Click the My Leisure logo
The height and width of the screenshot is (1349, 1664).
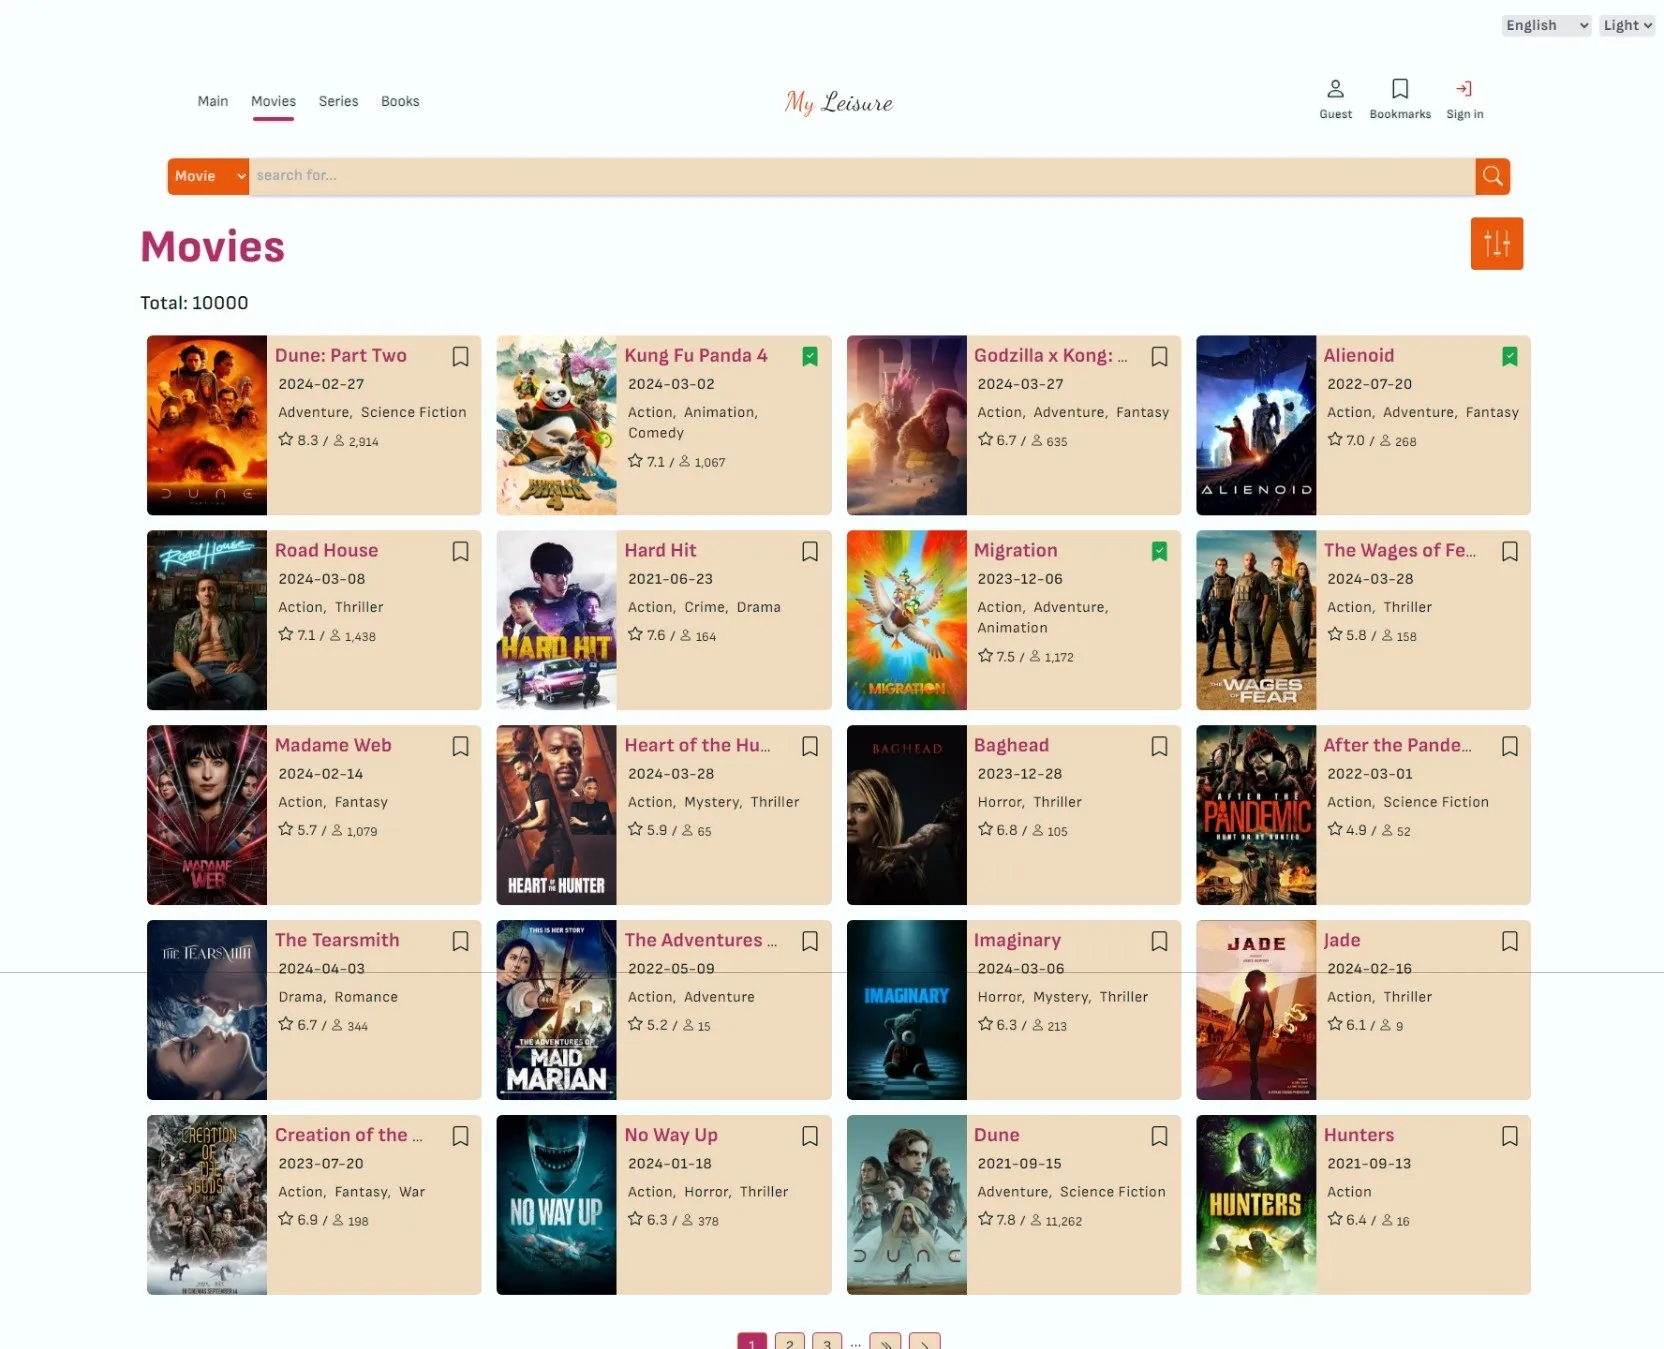(x=838, y=102)
